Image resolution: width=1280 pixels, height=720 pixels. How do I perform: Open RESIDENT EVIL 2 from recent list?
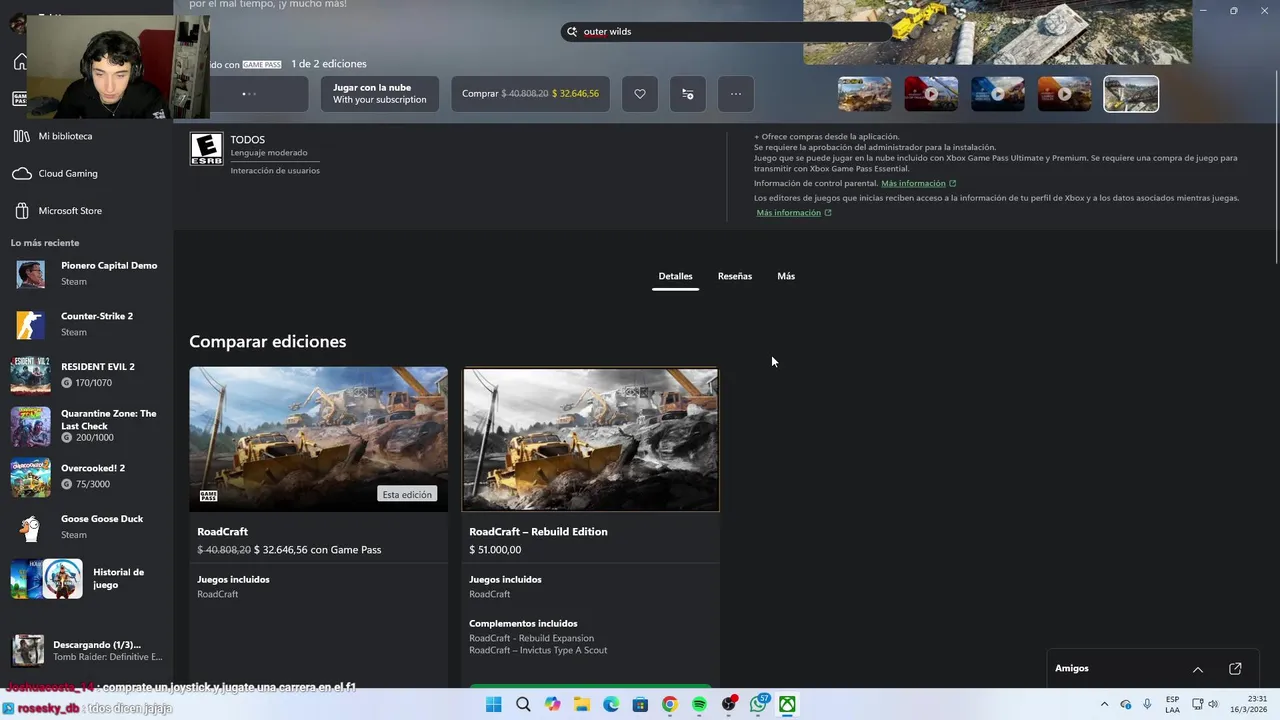(86, 375)
